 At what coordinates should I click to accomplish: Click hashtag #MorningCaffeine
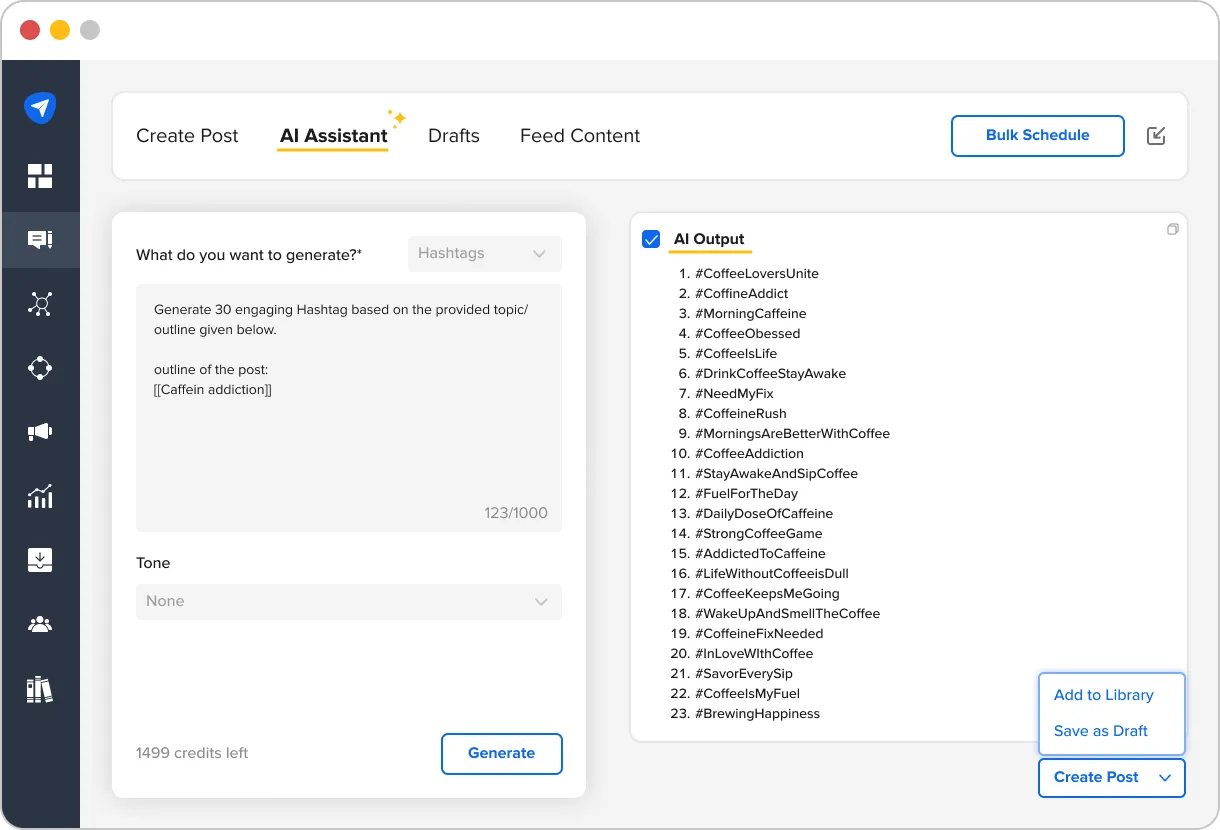(x=751, y=314)
